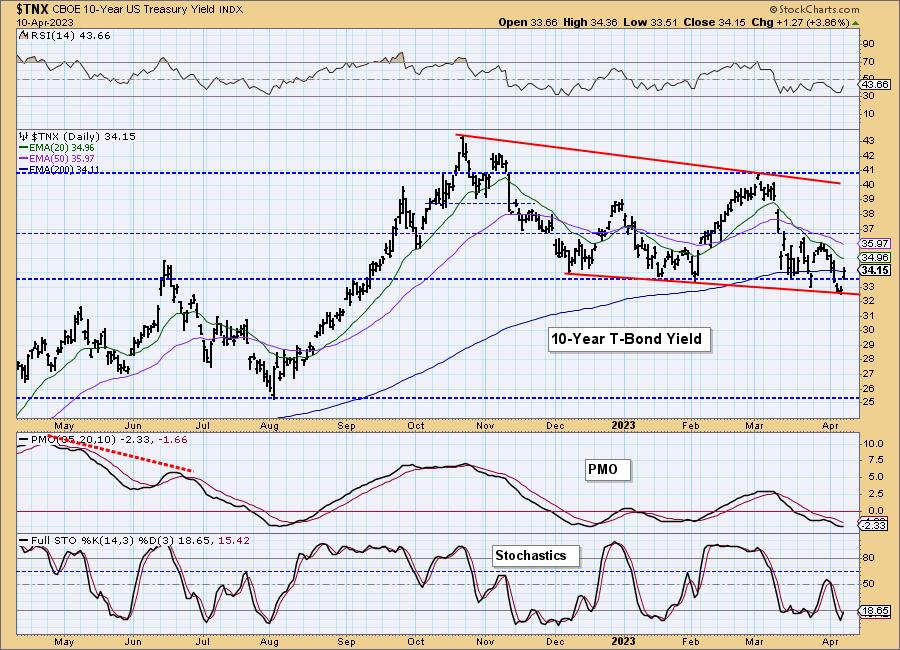Click the 43.66 RSI value tag on right axis
The height and width of the screenshot is (650, 900).
tap(875, 84)
